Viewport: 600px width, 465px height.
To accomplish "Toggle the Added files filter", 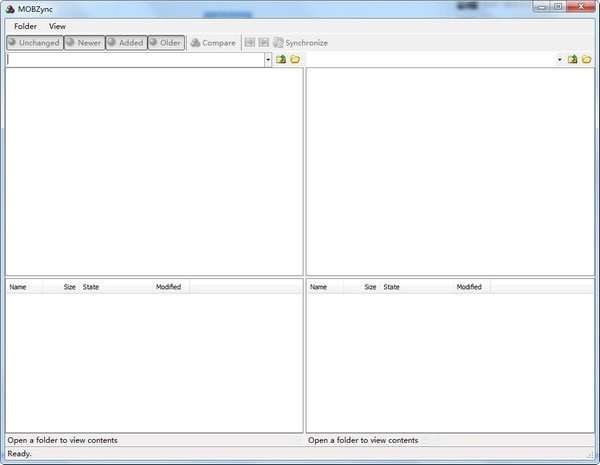I will pyautogui.click(x=126, y=43).
